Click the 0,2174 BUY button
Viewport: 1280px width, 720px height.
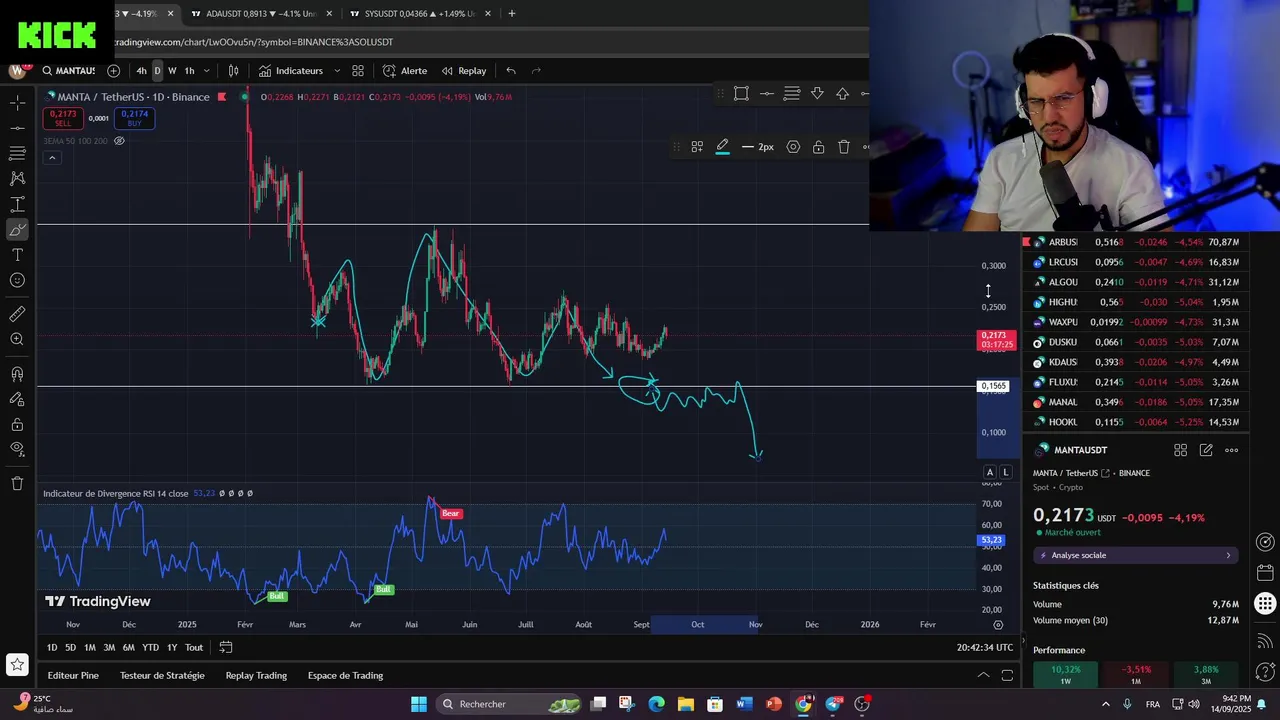pos(134,118)
